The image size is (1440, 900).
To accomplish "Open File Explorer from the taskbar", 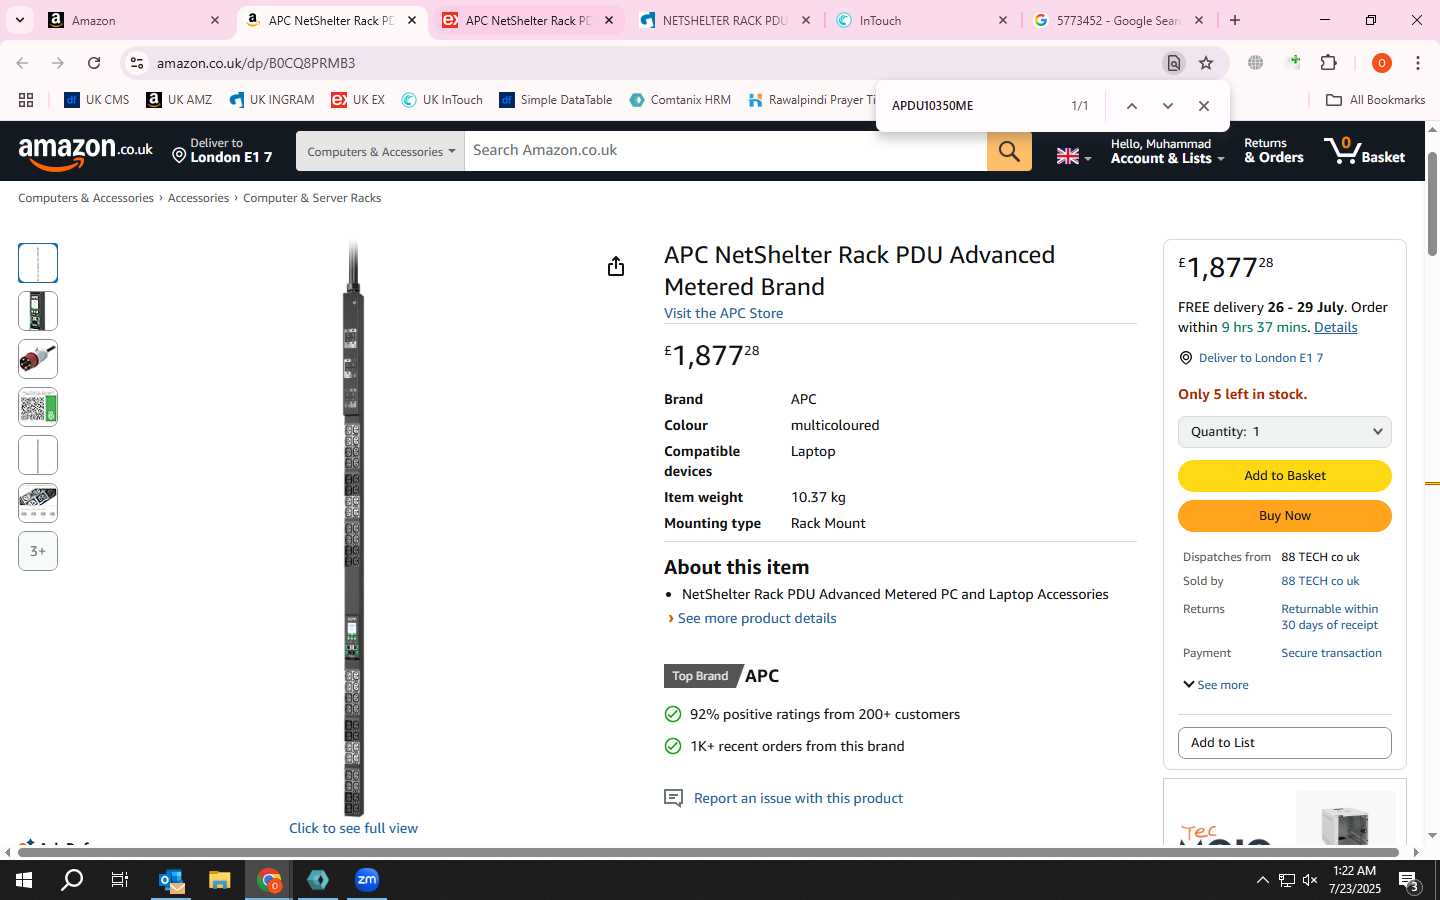I will [219, 880].
